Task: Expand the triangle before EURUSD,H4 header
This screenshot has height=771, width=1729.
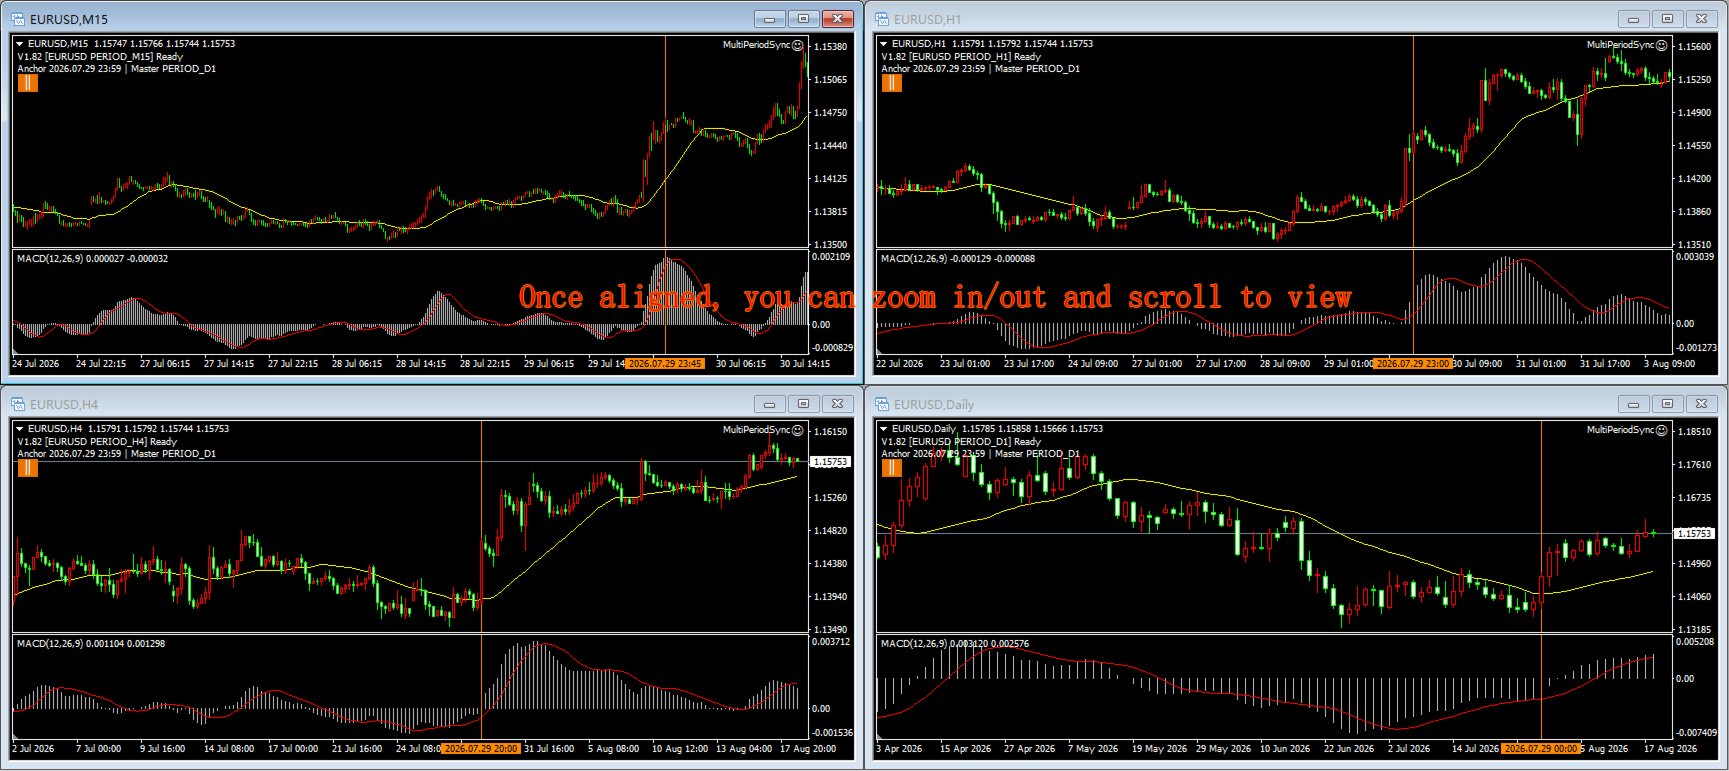Action: (x=20, y=428)
